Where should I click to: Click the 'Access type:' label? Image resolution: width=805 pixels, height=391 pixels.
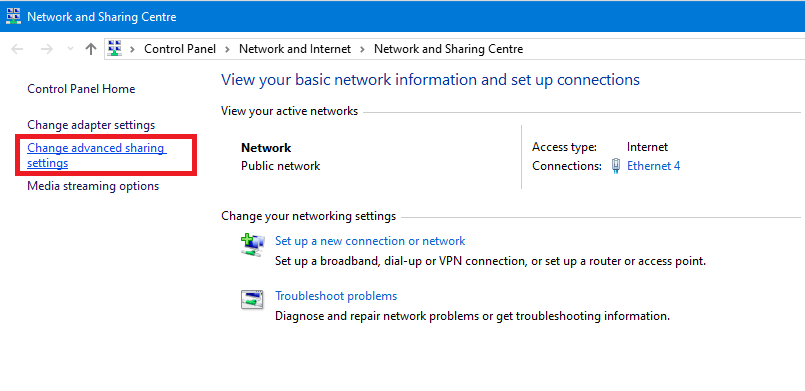click(x=564, y=147)
